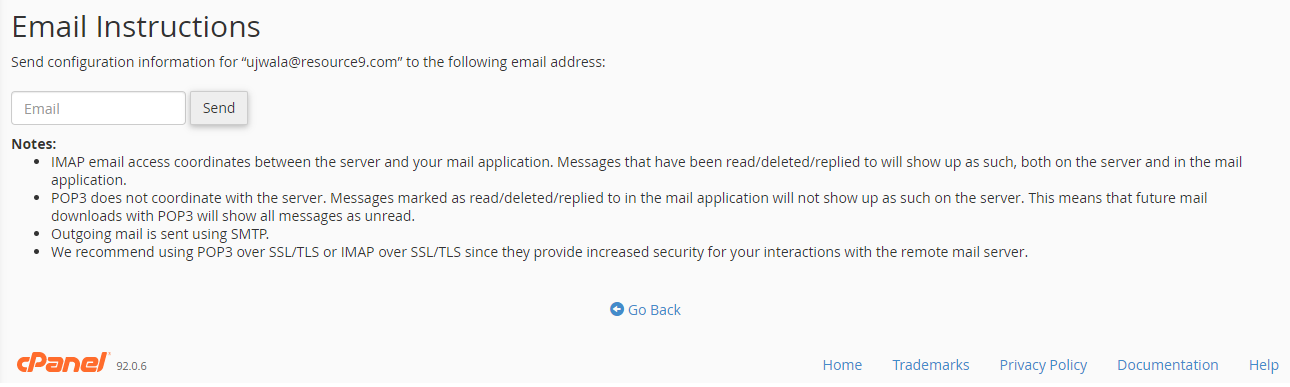The width and height of the screenshot is (1290, 387).
Task: Click the SSL/TLS recommendation note
Action: (x=539, y=252)
